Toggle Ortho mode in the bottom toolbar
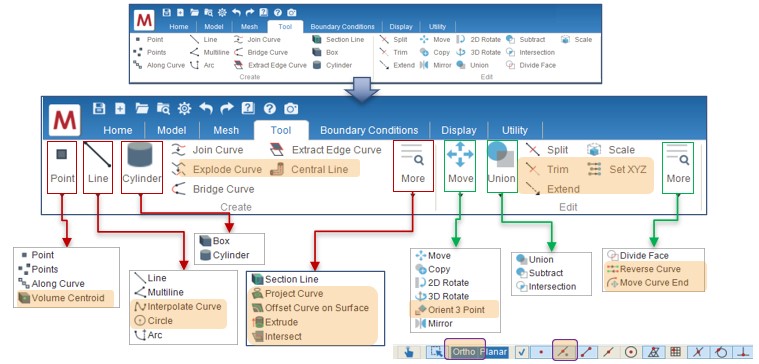 tap(465, 352)
